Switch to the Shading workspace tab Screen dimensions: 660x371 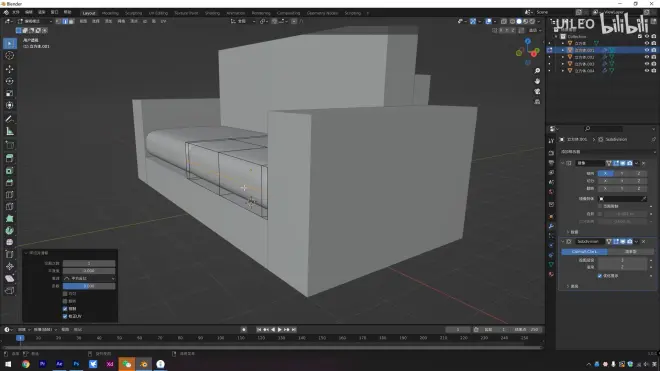pyautogui.click(x=212, y=13)
